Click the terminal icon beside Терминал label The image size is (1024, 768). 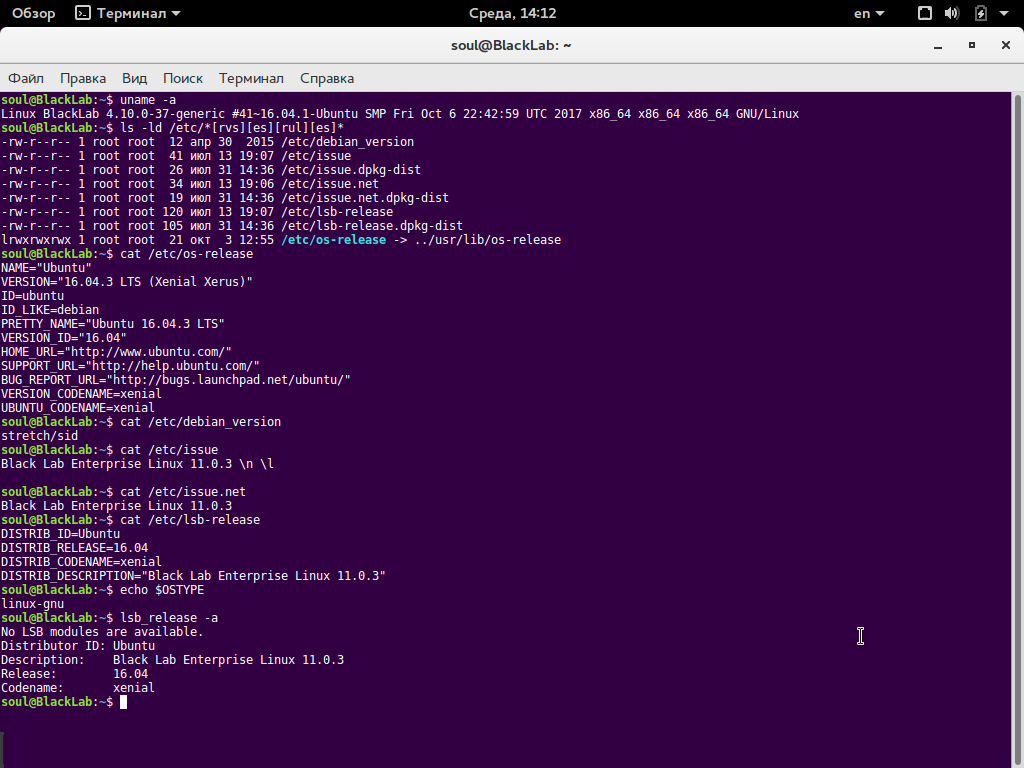[83, 13]
